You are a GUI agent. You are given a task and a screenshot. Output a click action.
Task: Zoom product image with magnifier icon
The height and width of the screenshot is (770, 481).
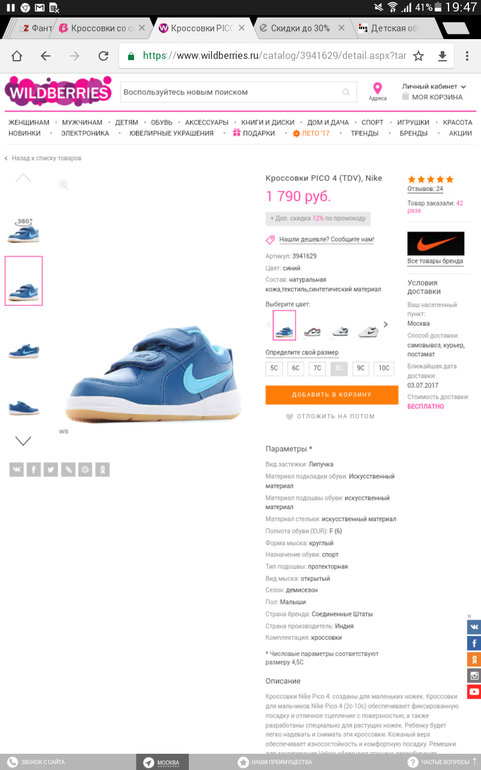[63, 185]
